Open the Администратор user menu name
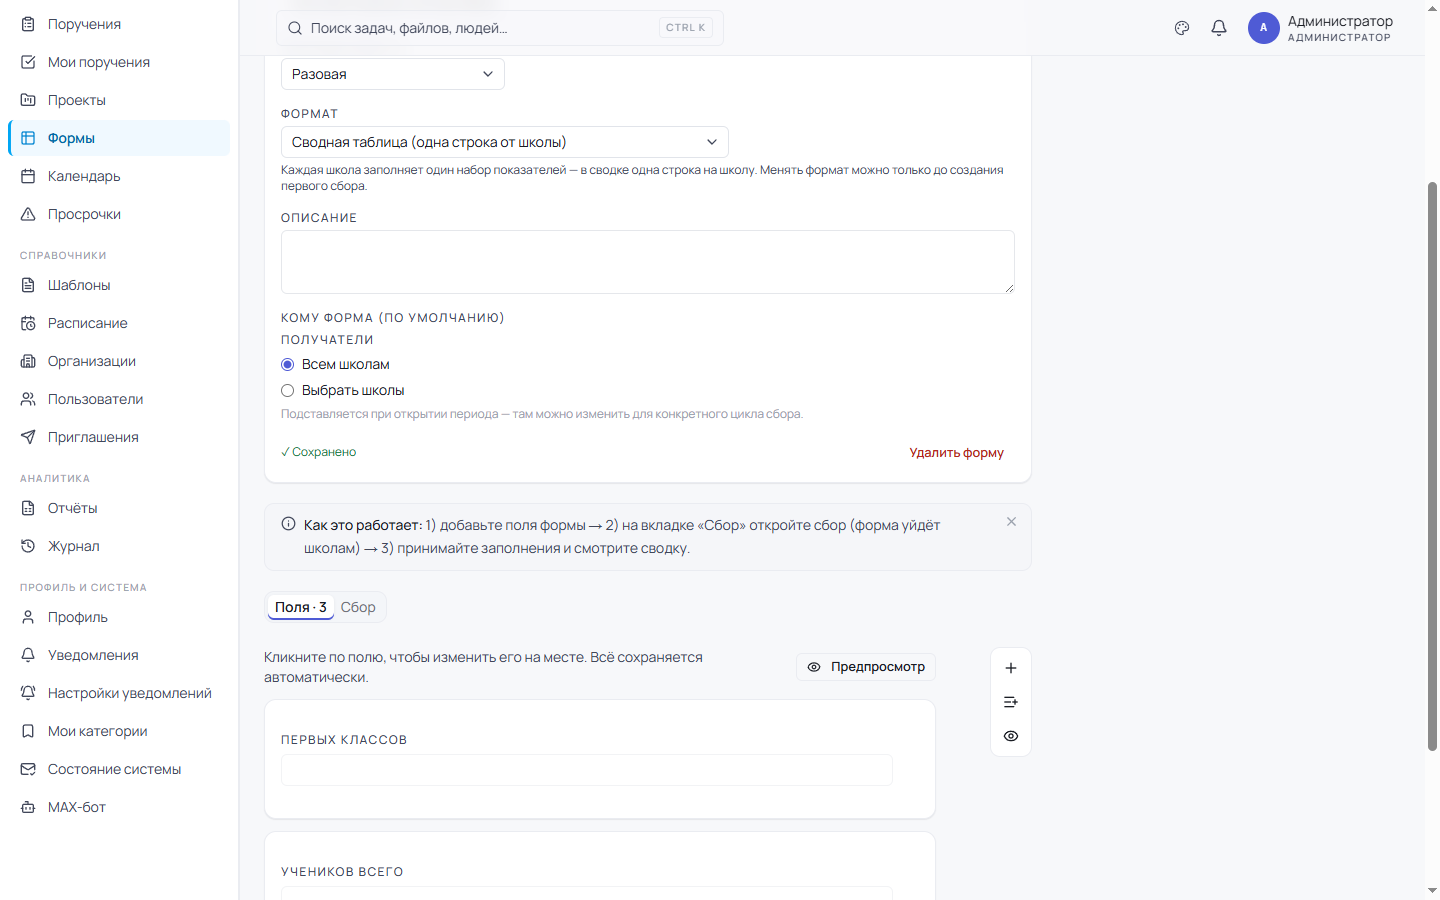Viewport: 1440px width, 900px height. point(1340,21)
